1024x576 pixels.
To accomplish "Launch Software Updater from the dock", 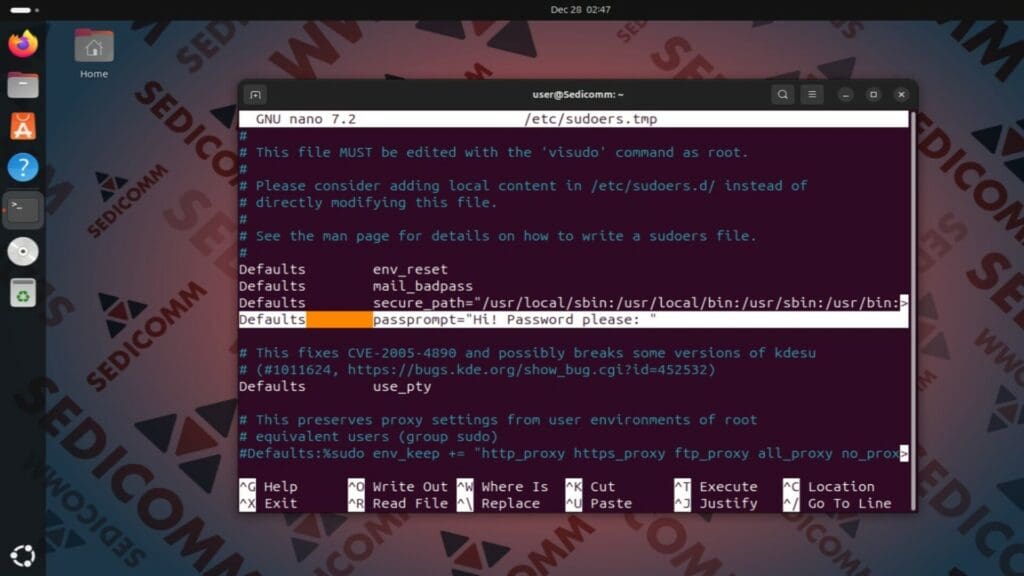I will coord(23,292).
